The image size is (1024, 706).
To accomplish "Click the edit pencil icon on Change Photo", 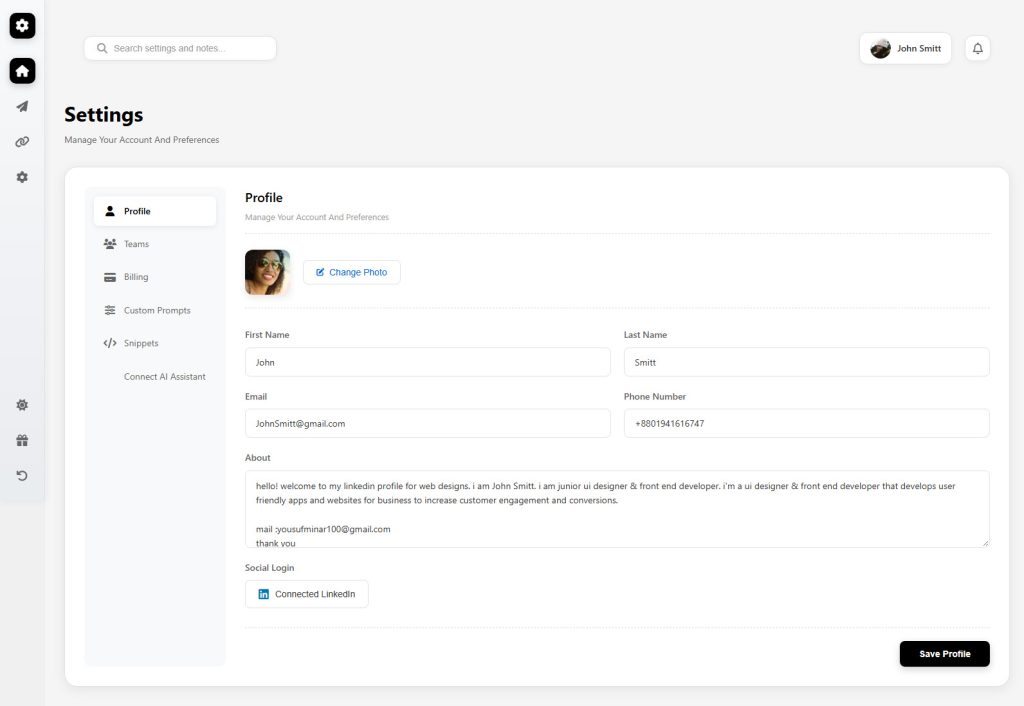I will click(x=320, y=272).
